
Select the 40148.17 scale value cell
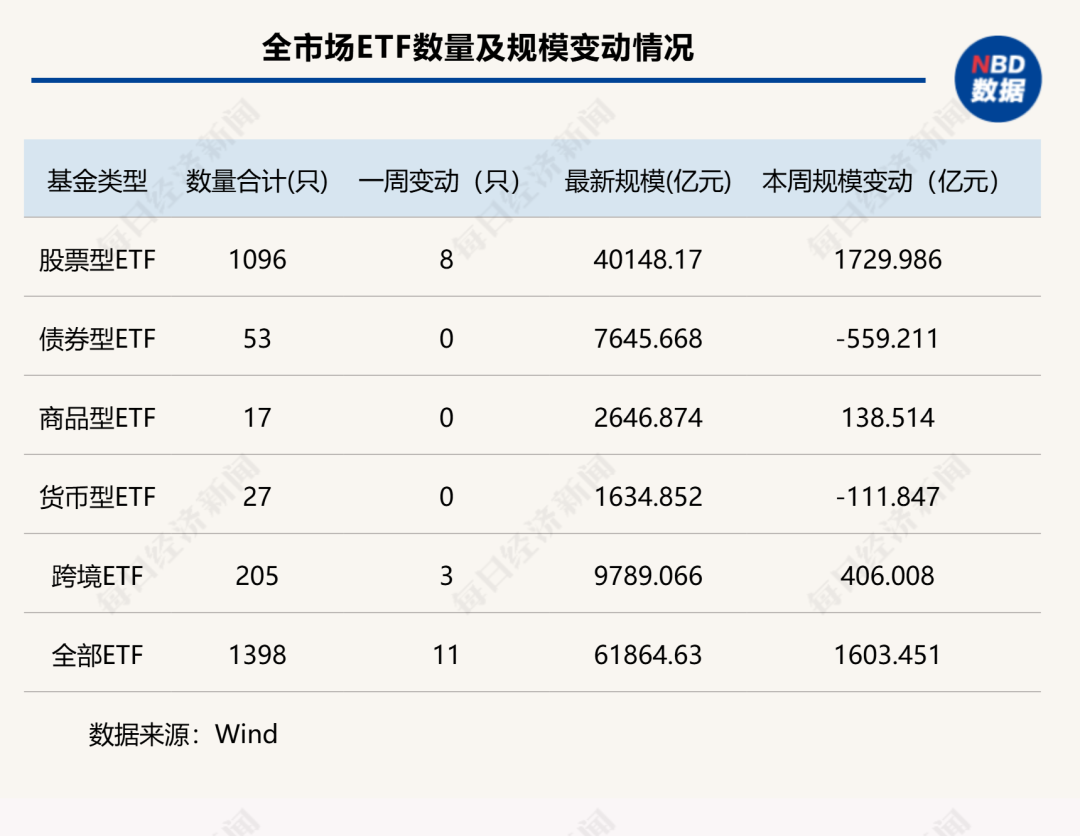[x=648, y=260]
